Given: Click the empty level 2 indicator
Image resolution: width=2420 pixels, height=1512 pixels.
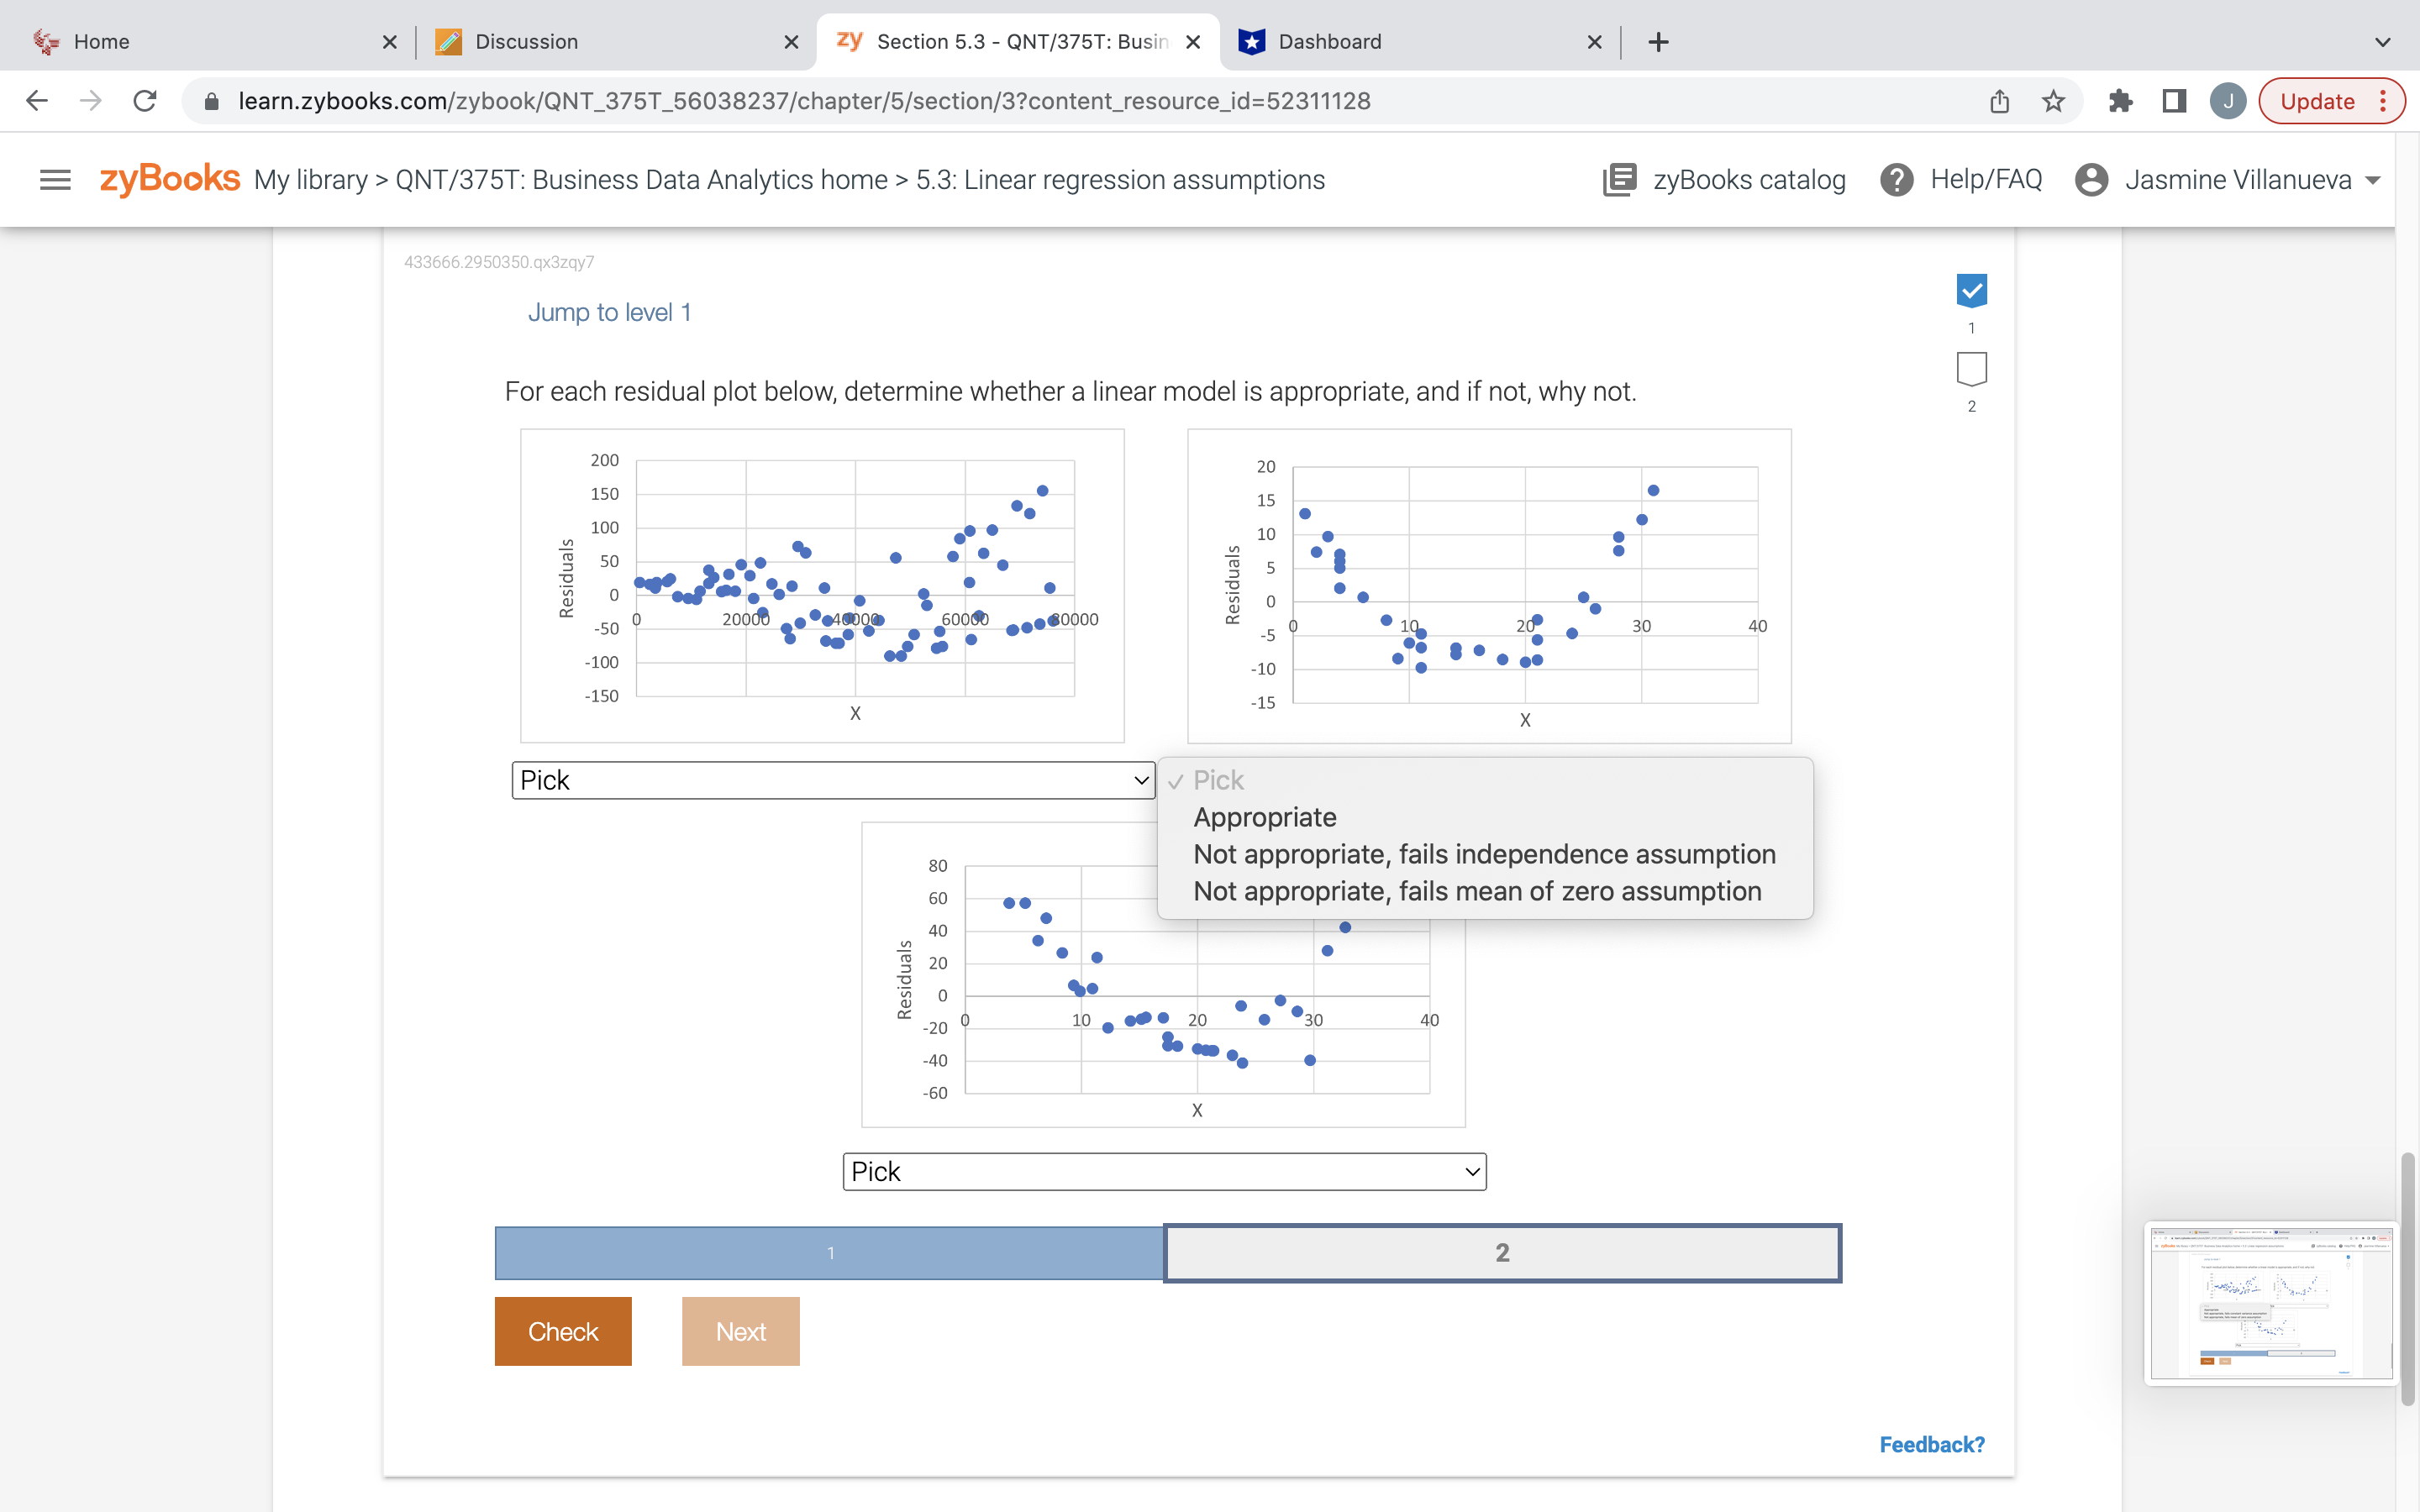Looking at the screenshot, I should [x=1971, y=368].
